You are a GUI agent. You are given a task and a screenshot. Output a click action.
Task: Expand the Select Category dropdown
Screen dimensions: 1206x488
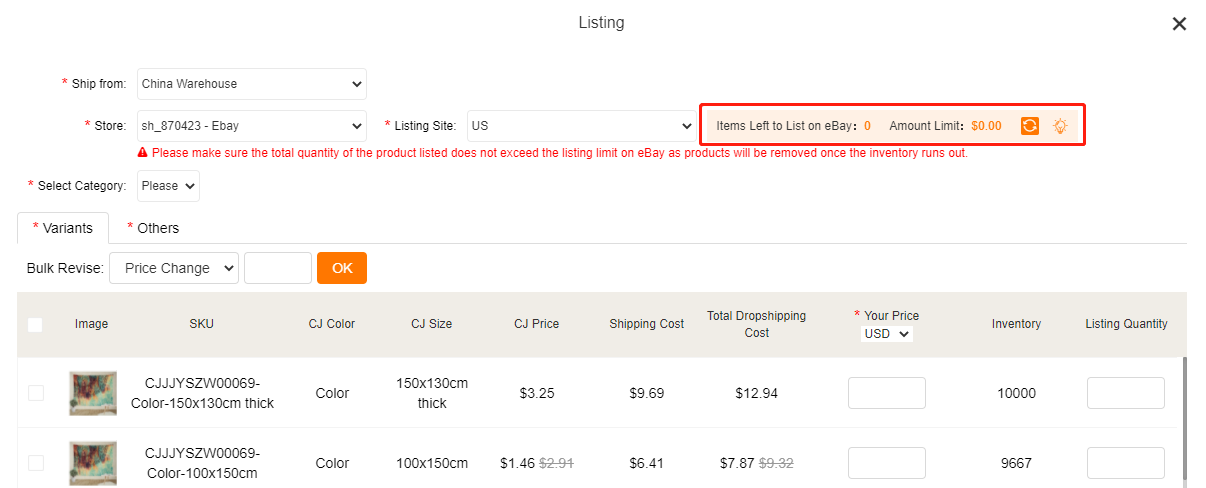coord(168,186)
